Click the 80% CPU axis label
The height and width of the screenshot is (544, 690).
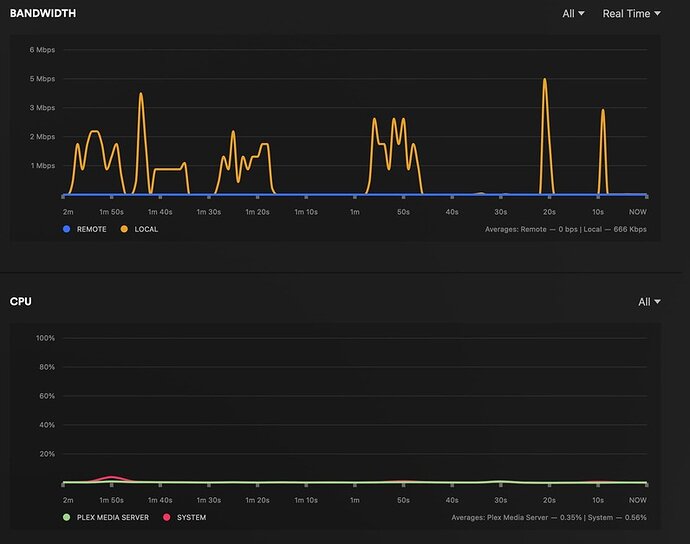(x=47, y=367)
